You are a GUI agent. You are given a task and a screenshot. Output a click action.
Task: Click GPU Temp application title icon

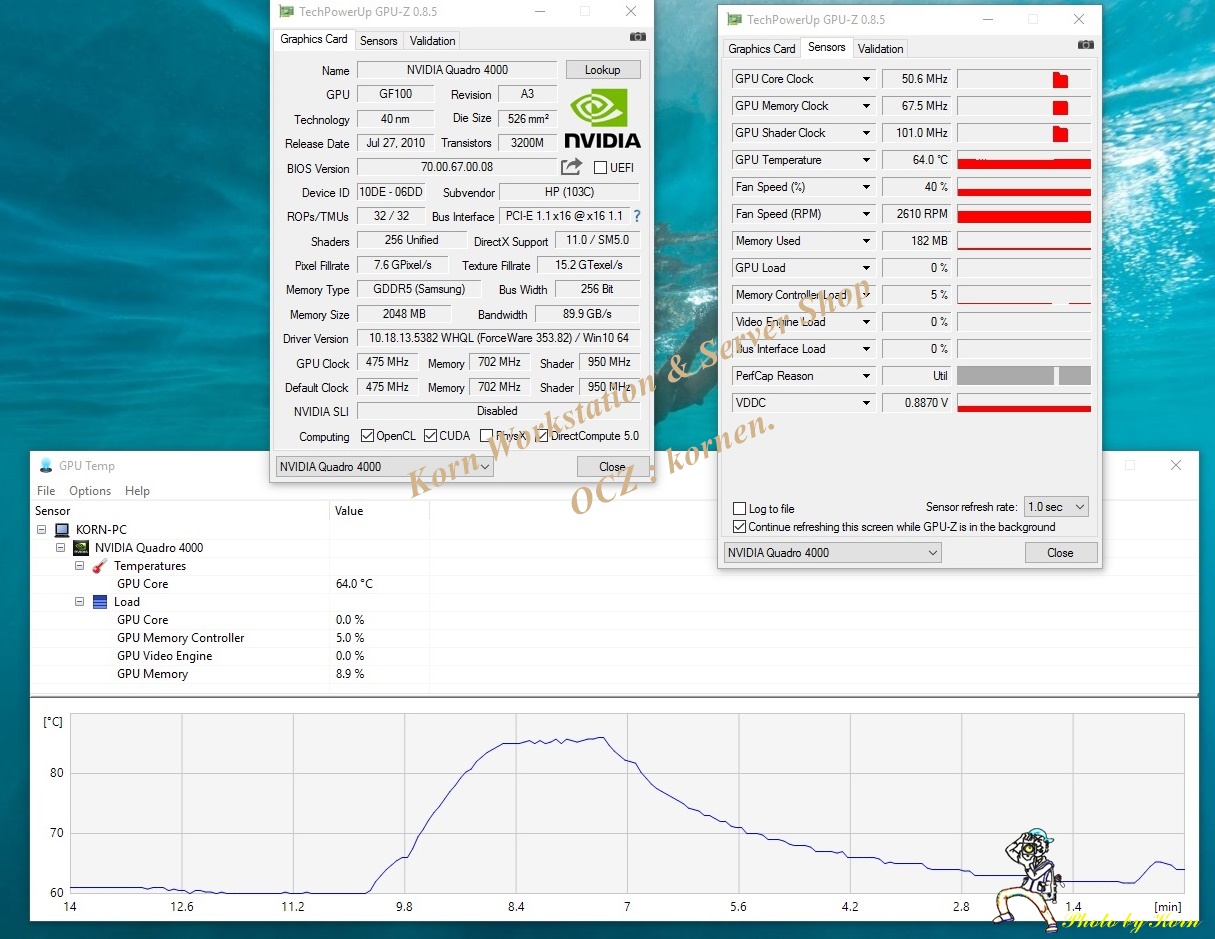pos(46,465)
